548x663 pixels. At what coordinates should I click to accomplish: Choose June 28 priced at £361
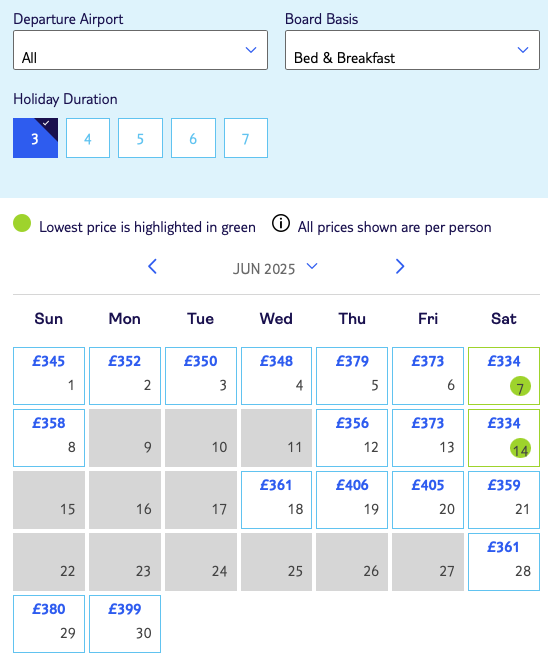504,562
